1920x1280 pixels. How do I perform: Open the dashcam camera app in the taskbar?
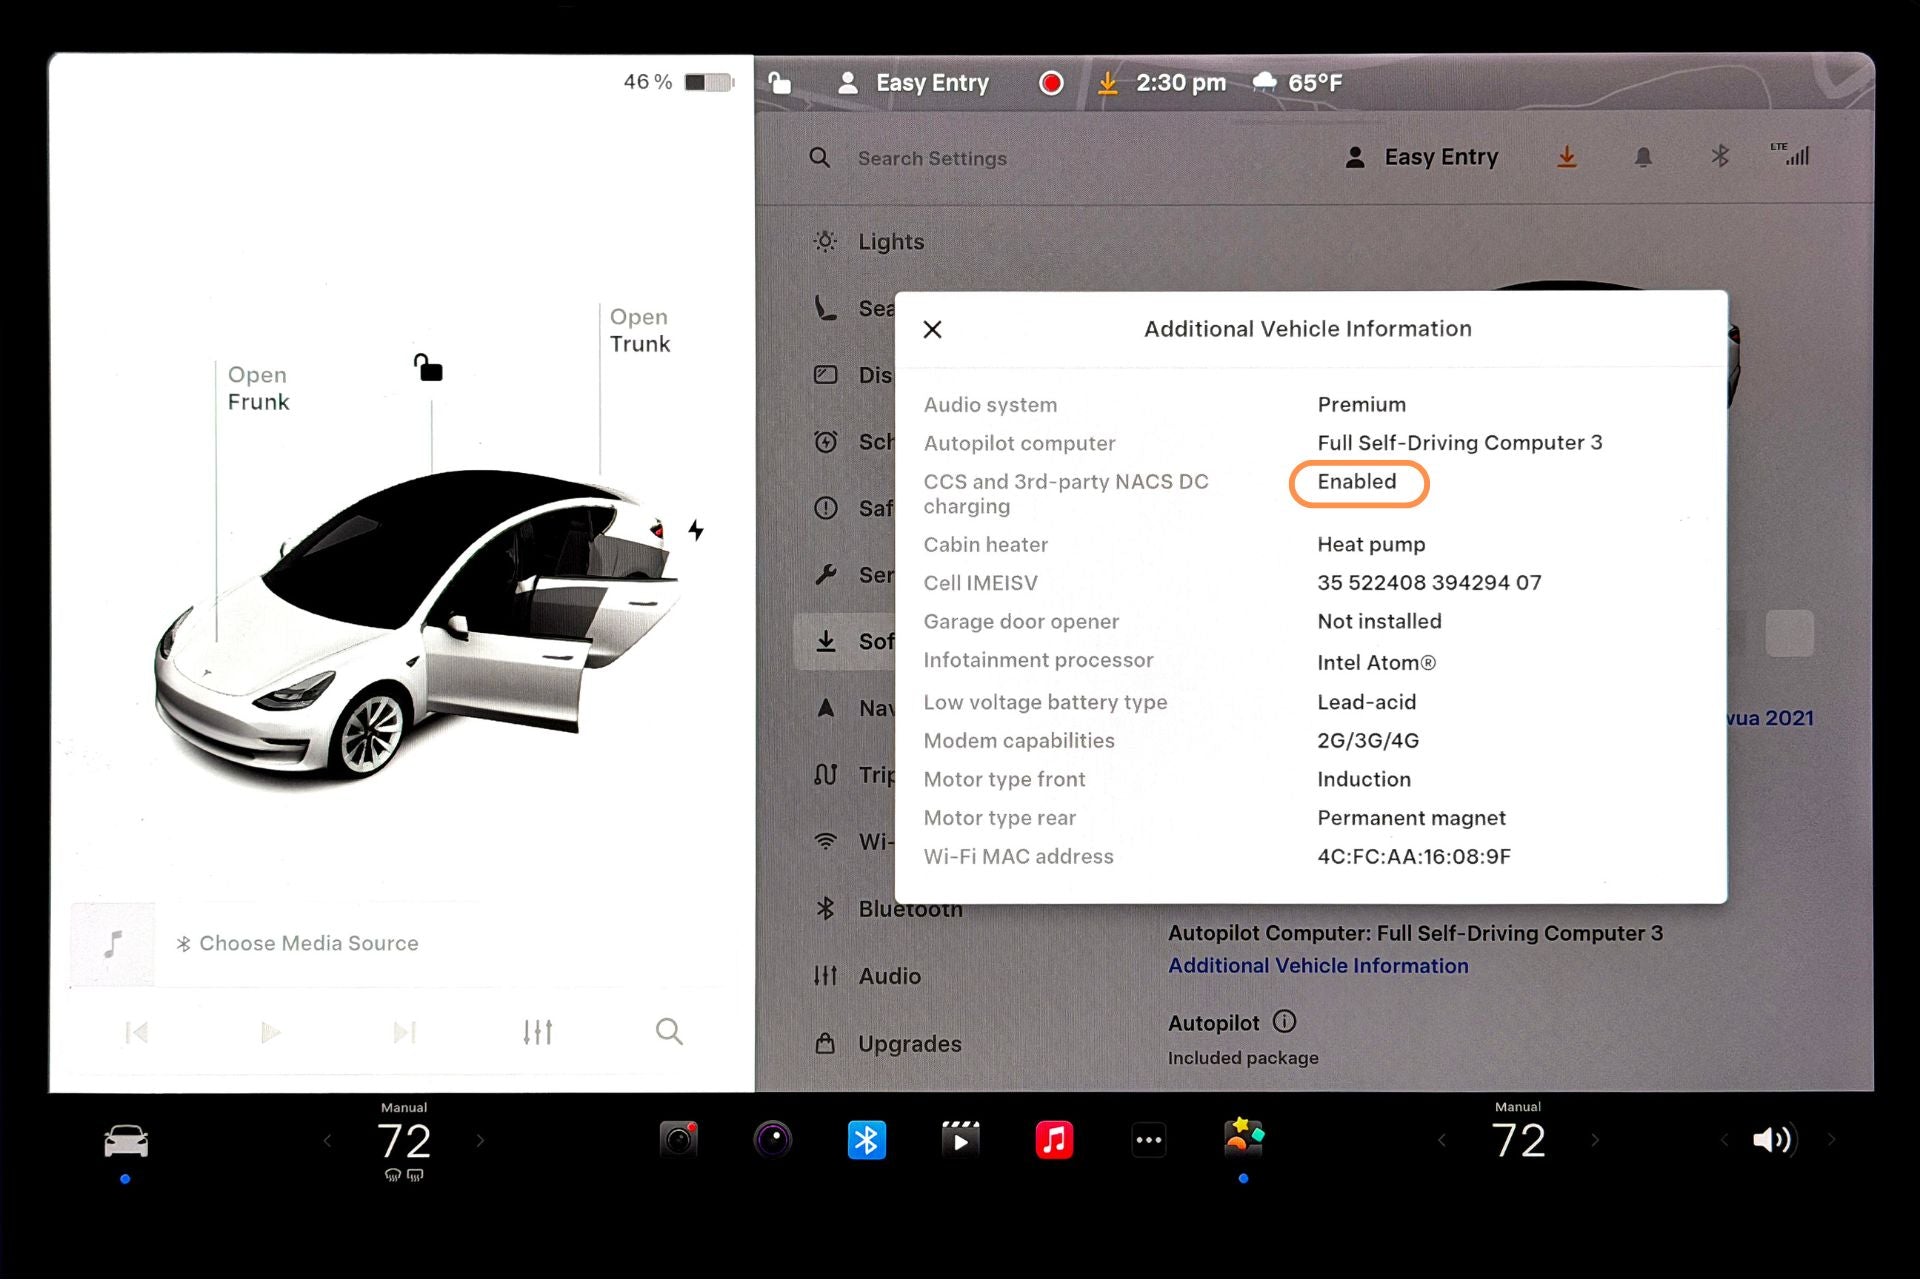(680, 1139)
